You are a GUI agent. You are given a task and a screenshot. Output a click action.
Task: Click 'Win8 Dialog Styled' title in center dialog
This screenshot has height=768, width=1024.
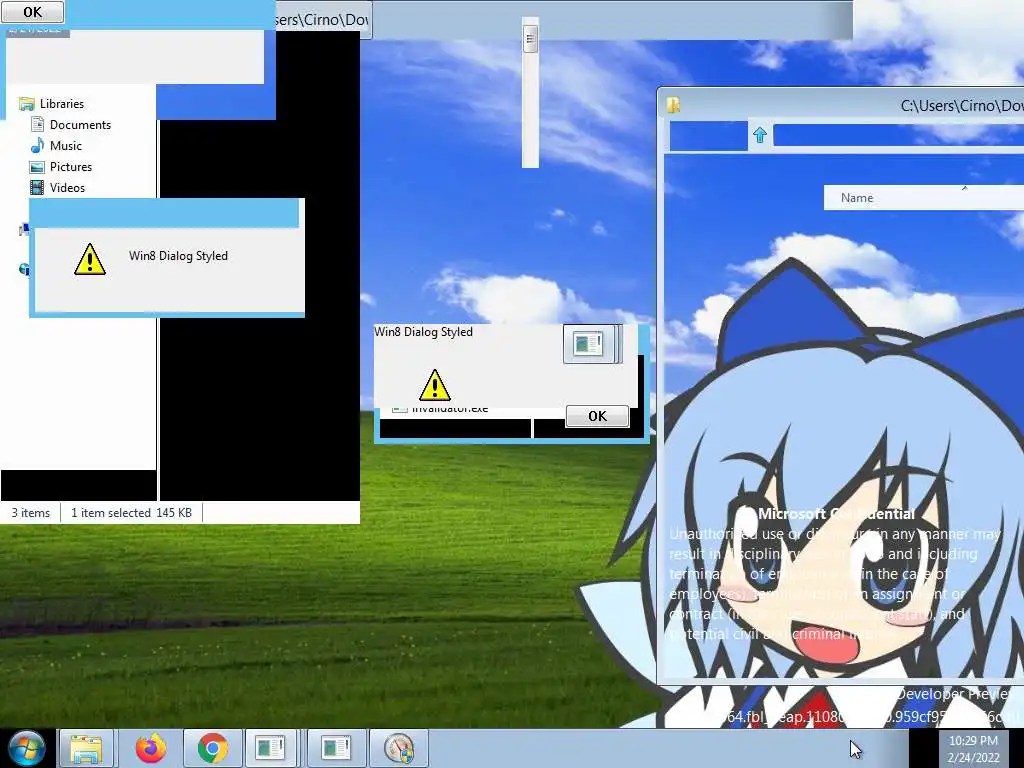click(423, 332)
